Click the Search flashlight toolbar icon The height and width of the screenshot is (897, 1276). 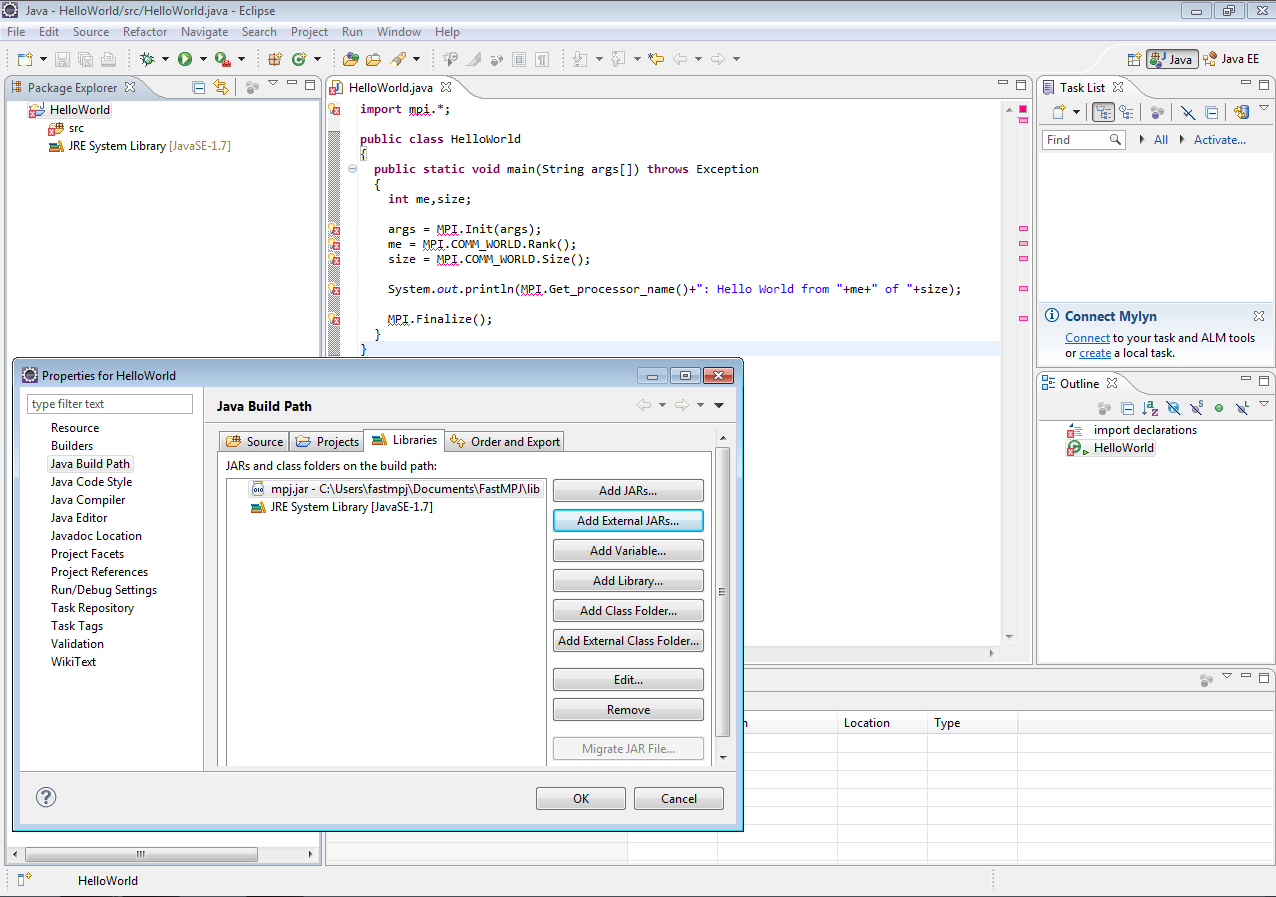[x=397, y=59]
